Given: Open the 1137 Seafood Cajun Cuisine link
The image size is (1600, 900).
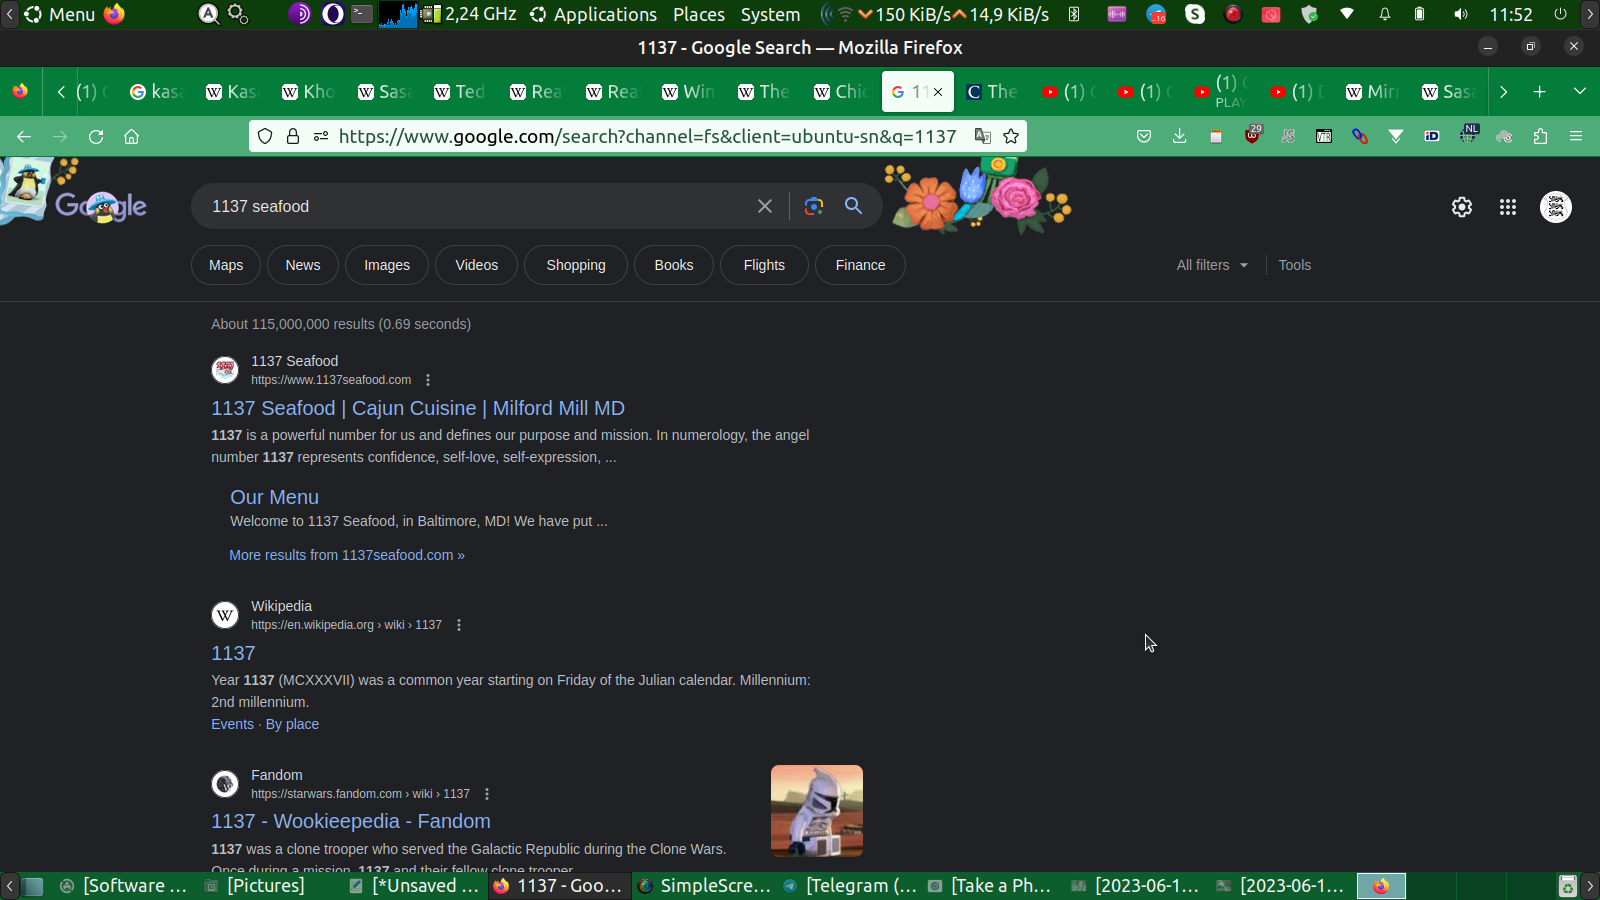Looking at the screenshot, I should (x=418, y=408).
